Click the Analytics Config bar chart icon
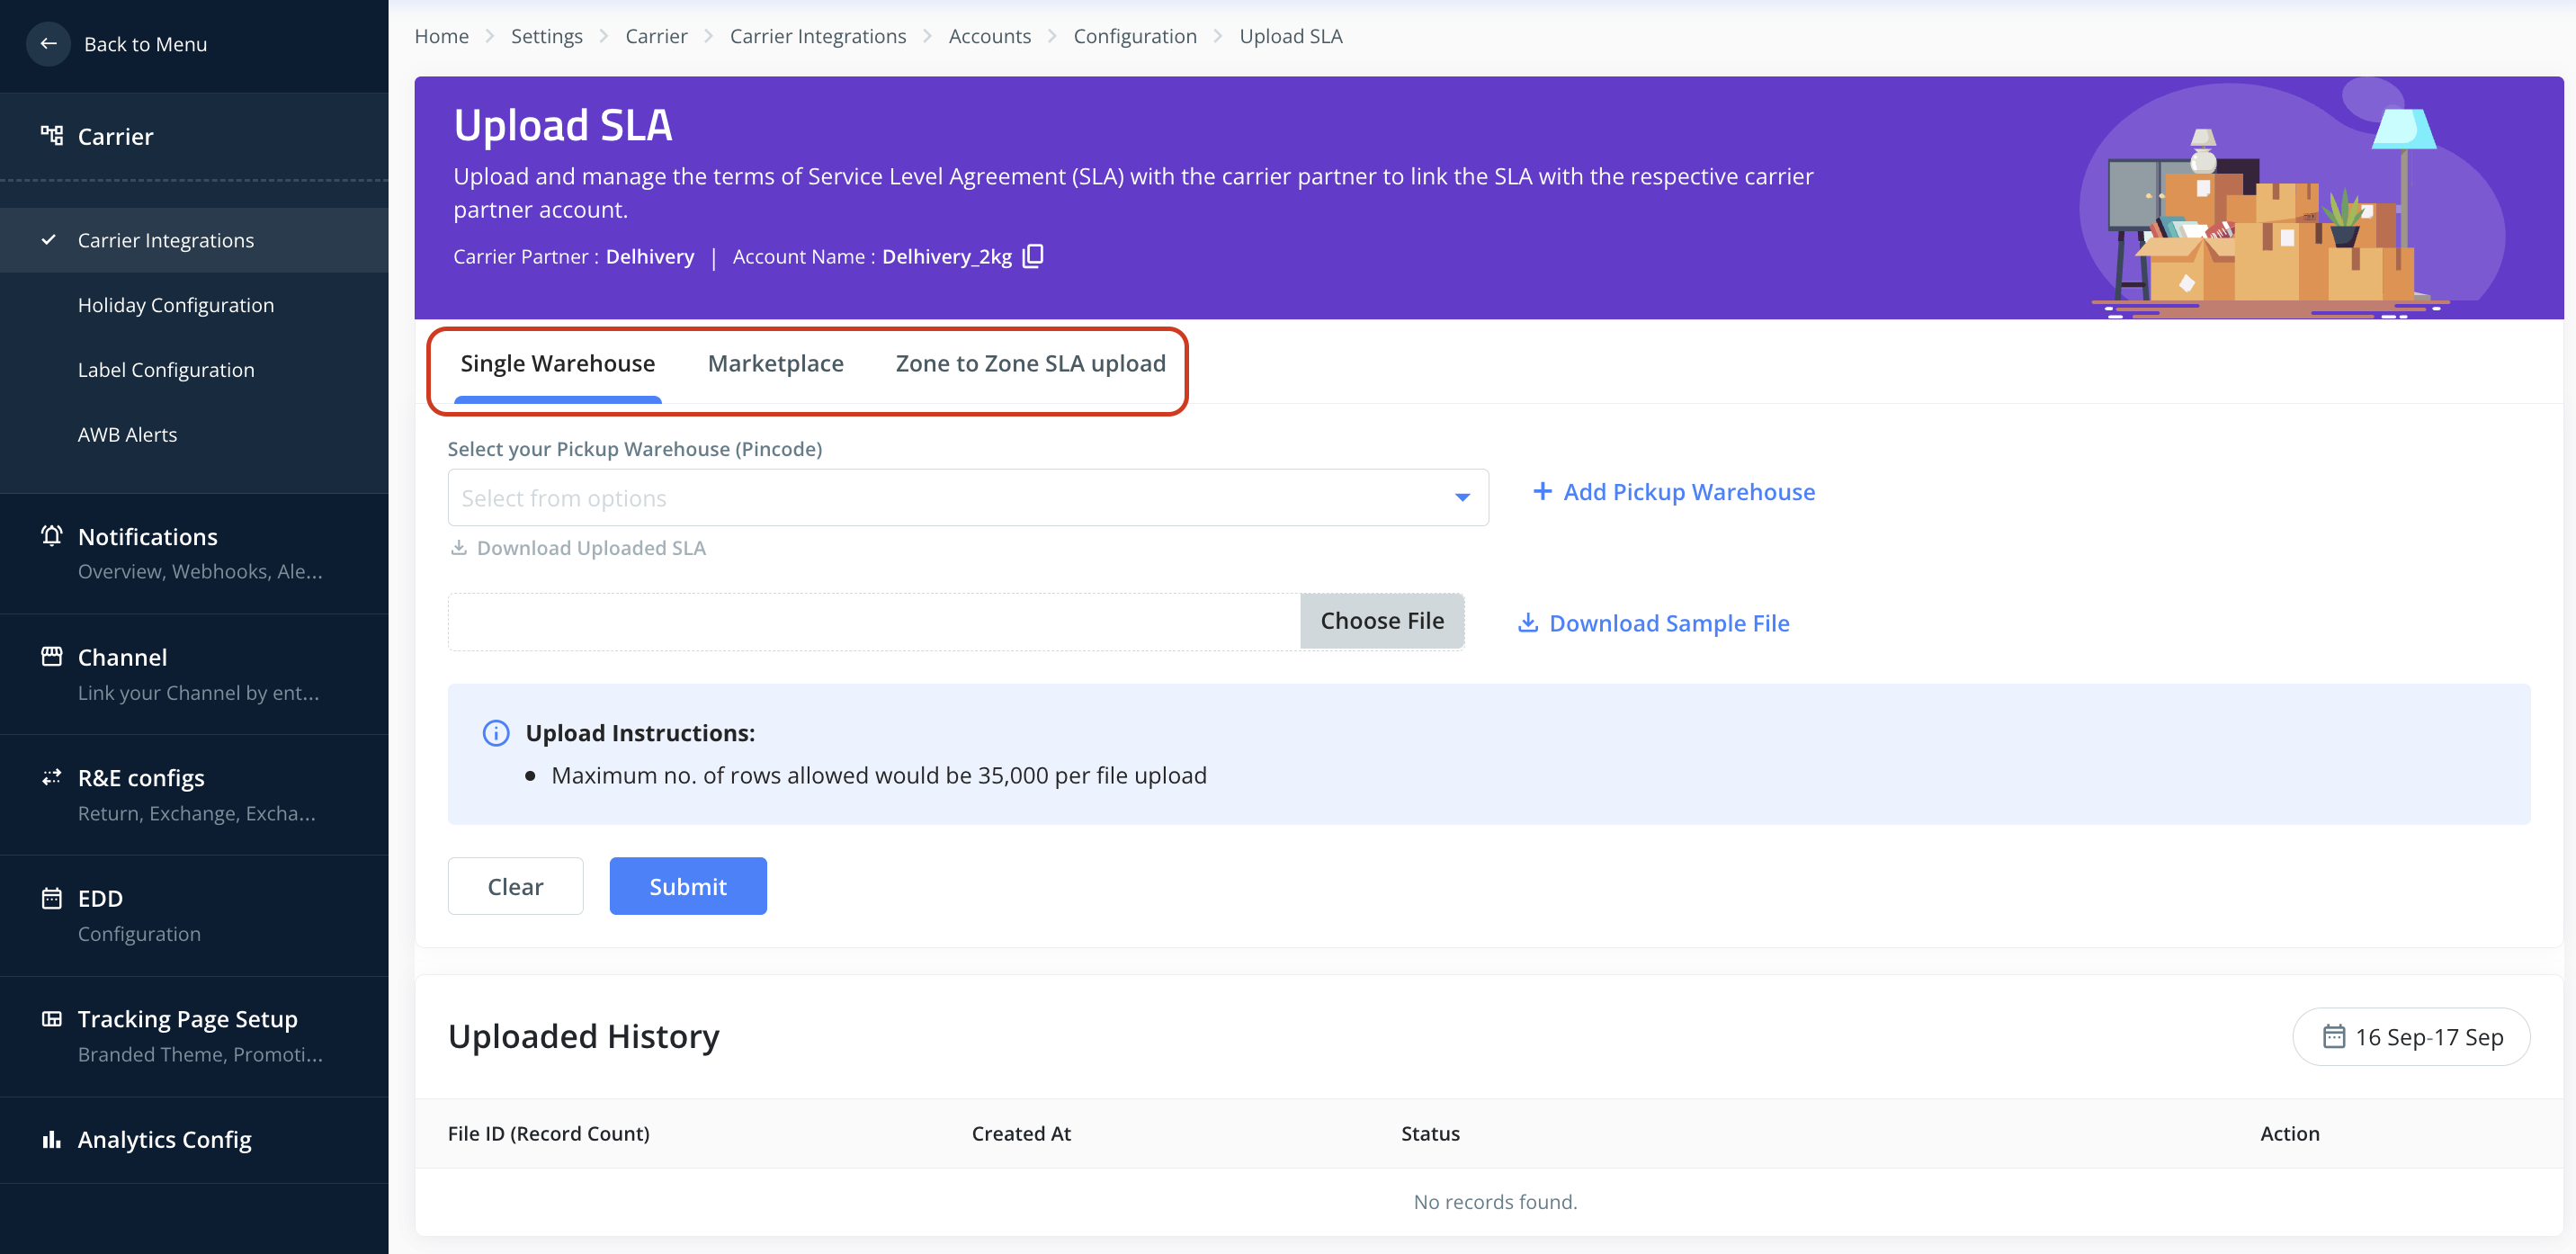The image size is (2576, 1254). pos(52,1139)
